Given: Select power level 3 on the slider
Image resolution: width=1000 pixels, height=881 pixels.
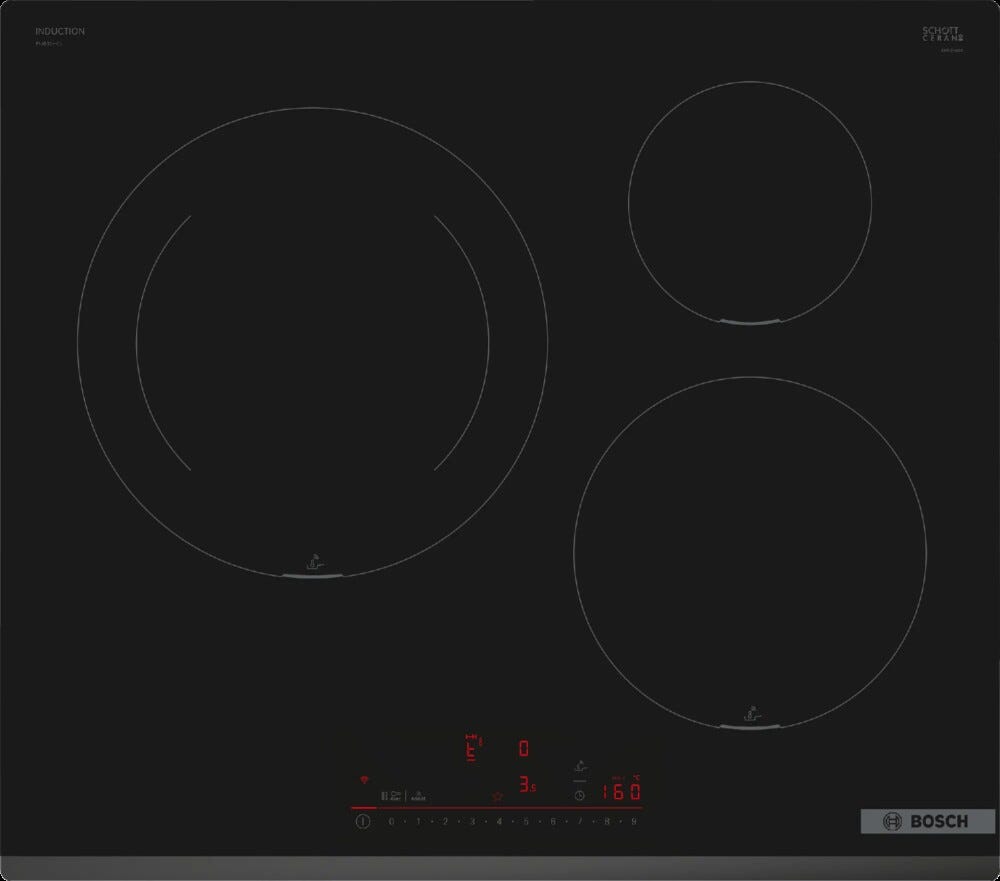Looking at the screenshot, I should tap(472, 822).
